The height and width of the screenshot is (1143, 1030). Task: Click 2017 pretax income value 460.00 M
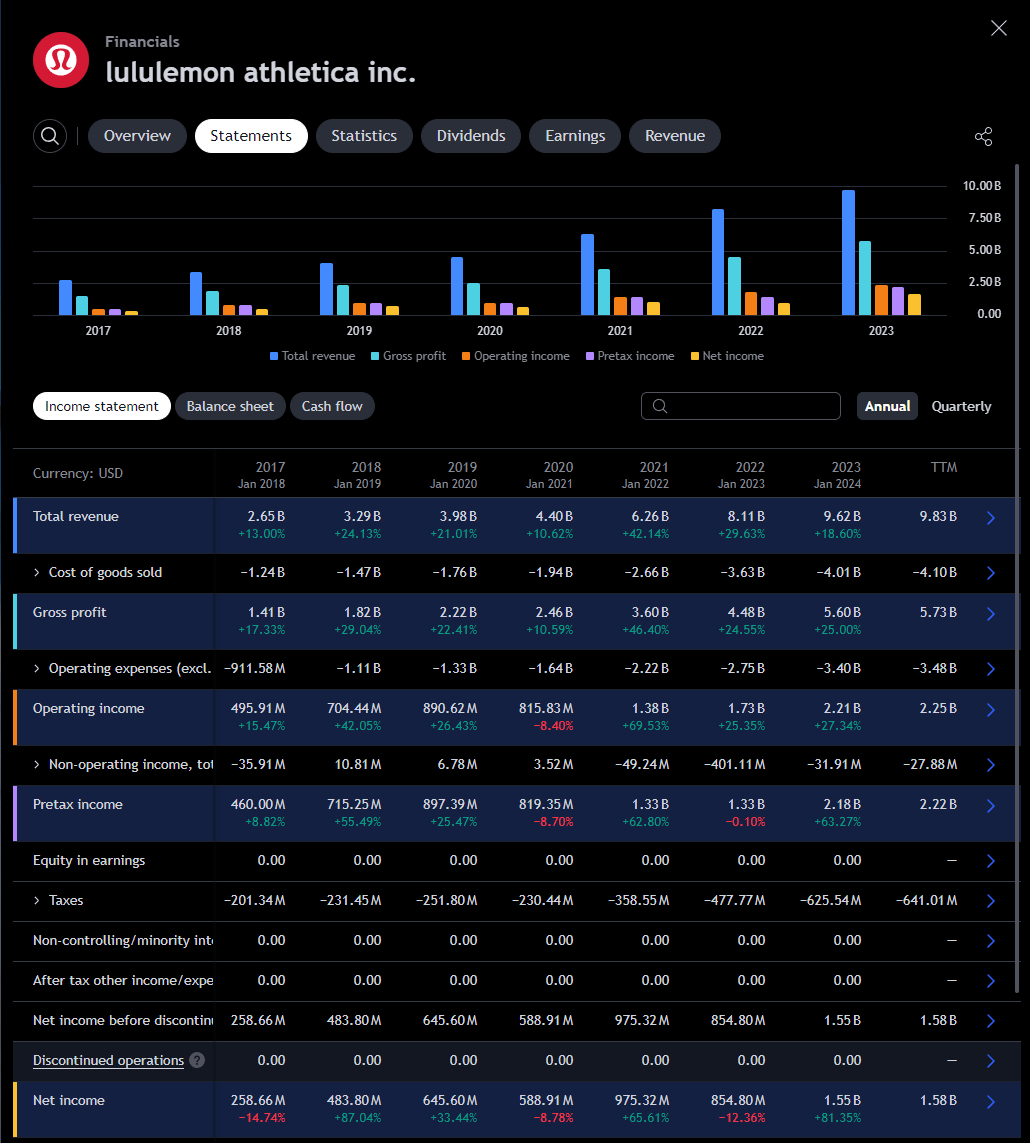click(x=258, y=804)
